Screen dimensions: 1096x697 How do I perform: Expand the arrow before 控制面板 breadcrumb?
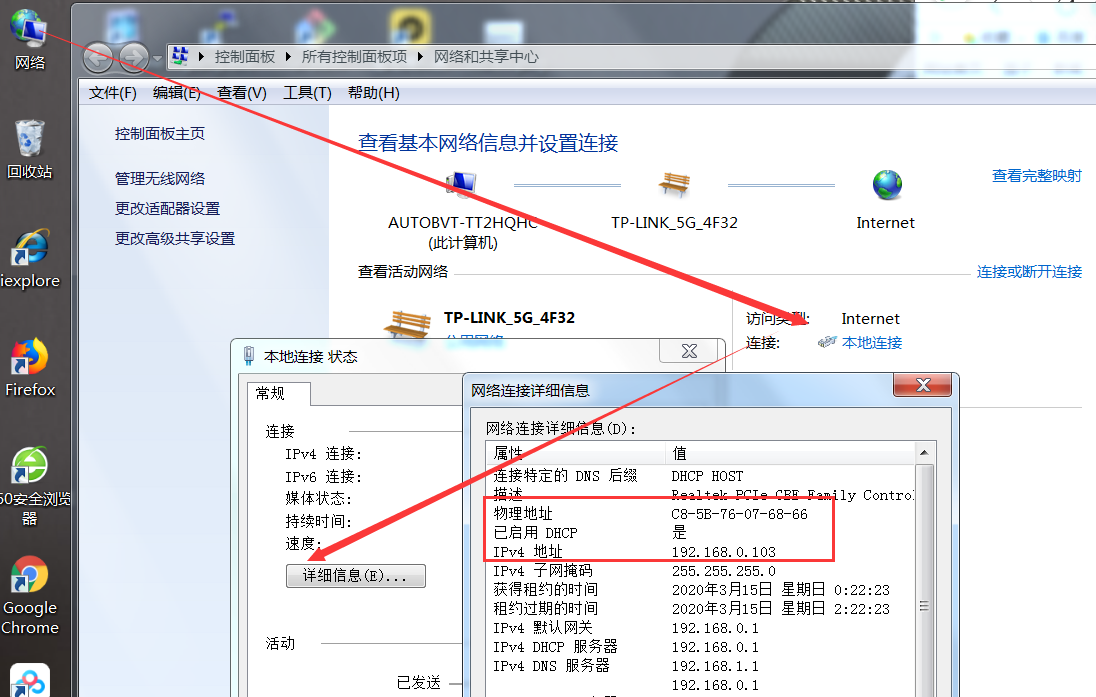pyautogui.click(x=201, y=57)
